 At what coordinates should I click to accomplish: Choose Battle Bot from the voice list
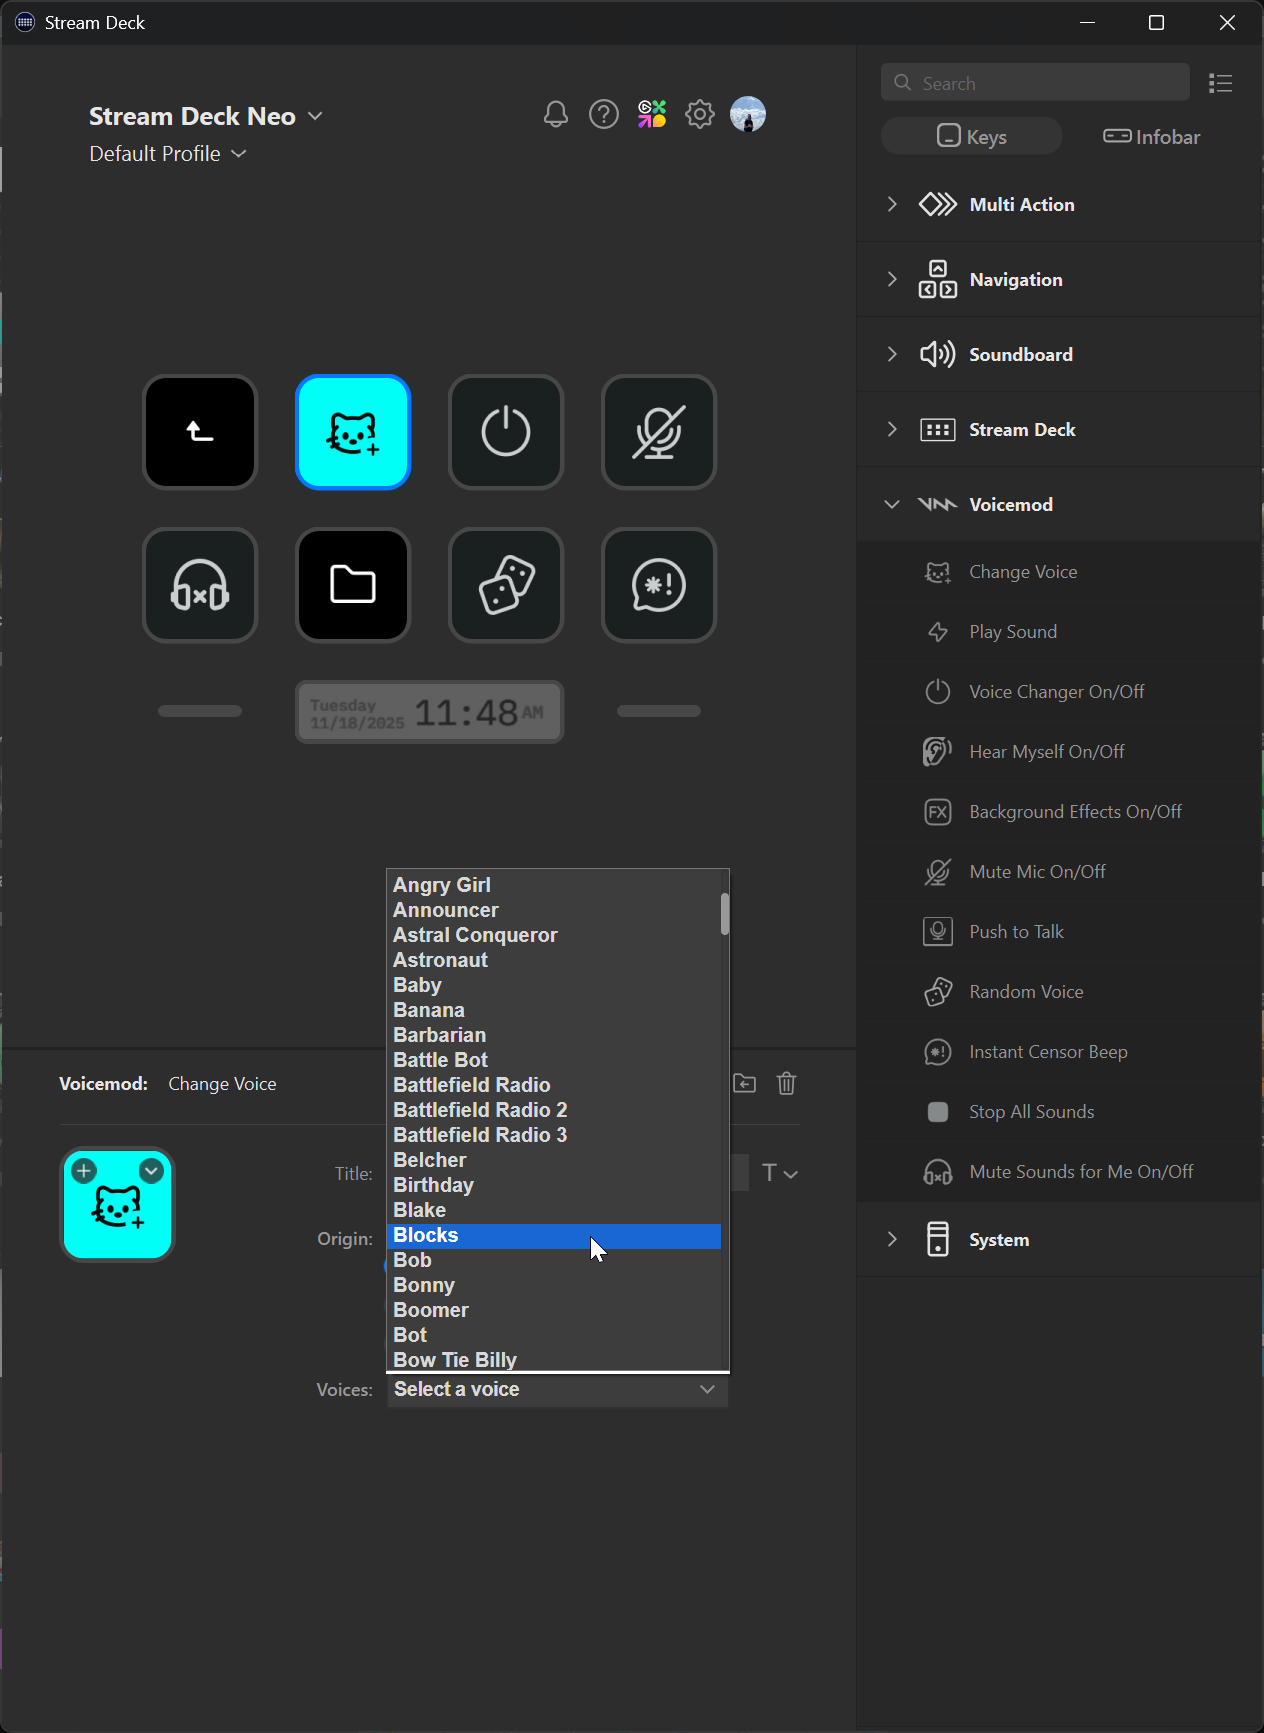point(554,1061)
